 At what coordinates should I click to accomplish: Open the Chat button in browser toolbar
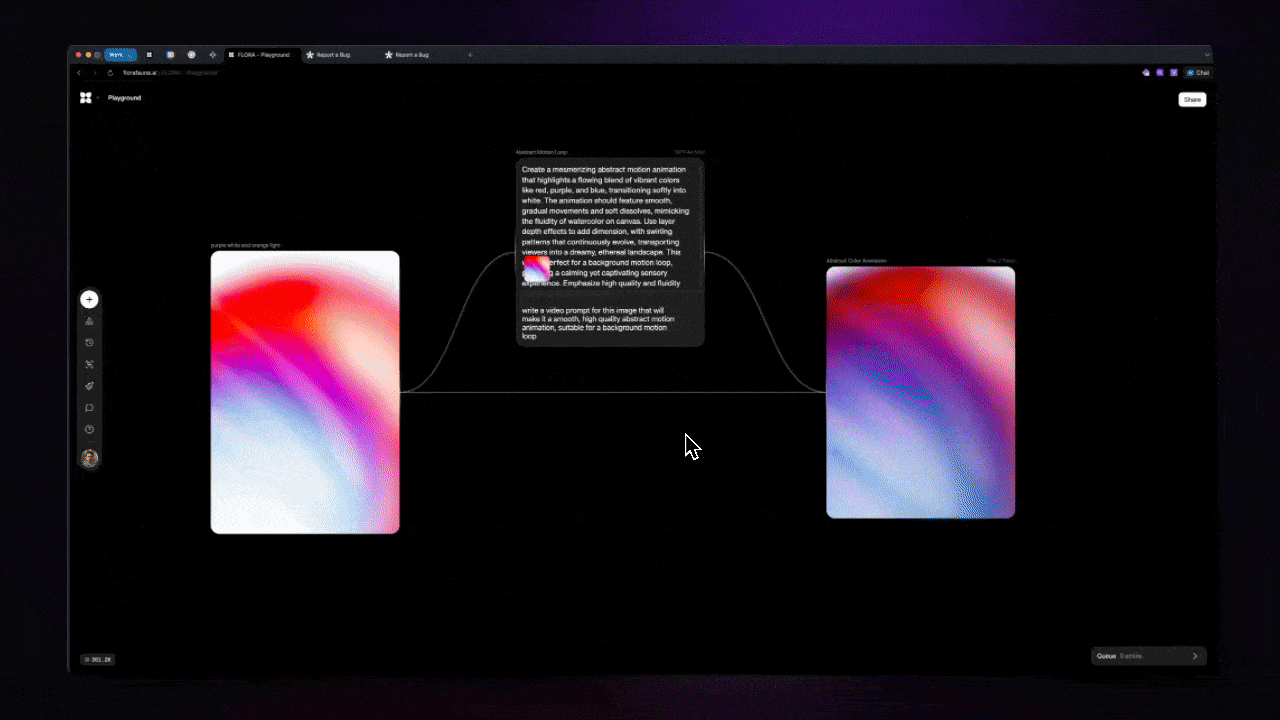(1197, 73)
